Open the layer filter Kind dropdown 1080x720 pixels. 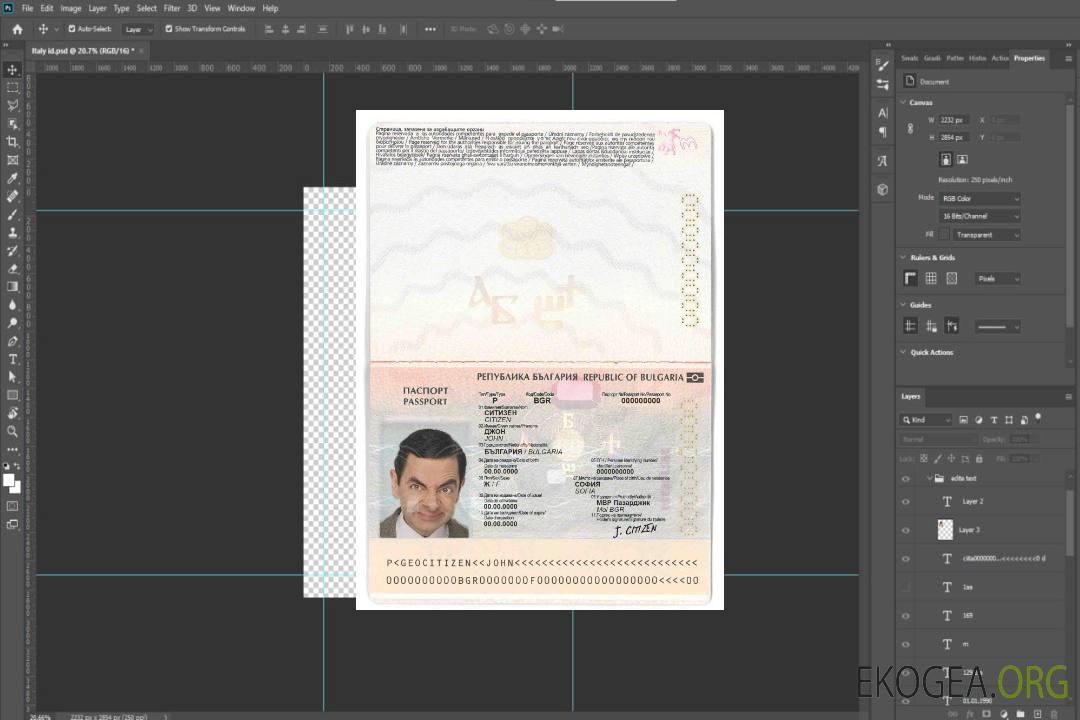coord(926,420)
